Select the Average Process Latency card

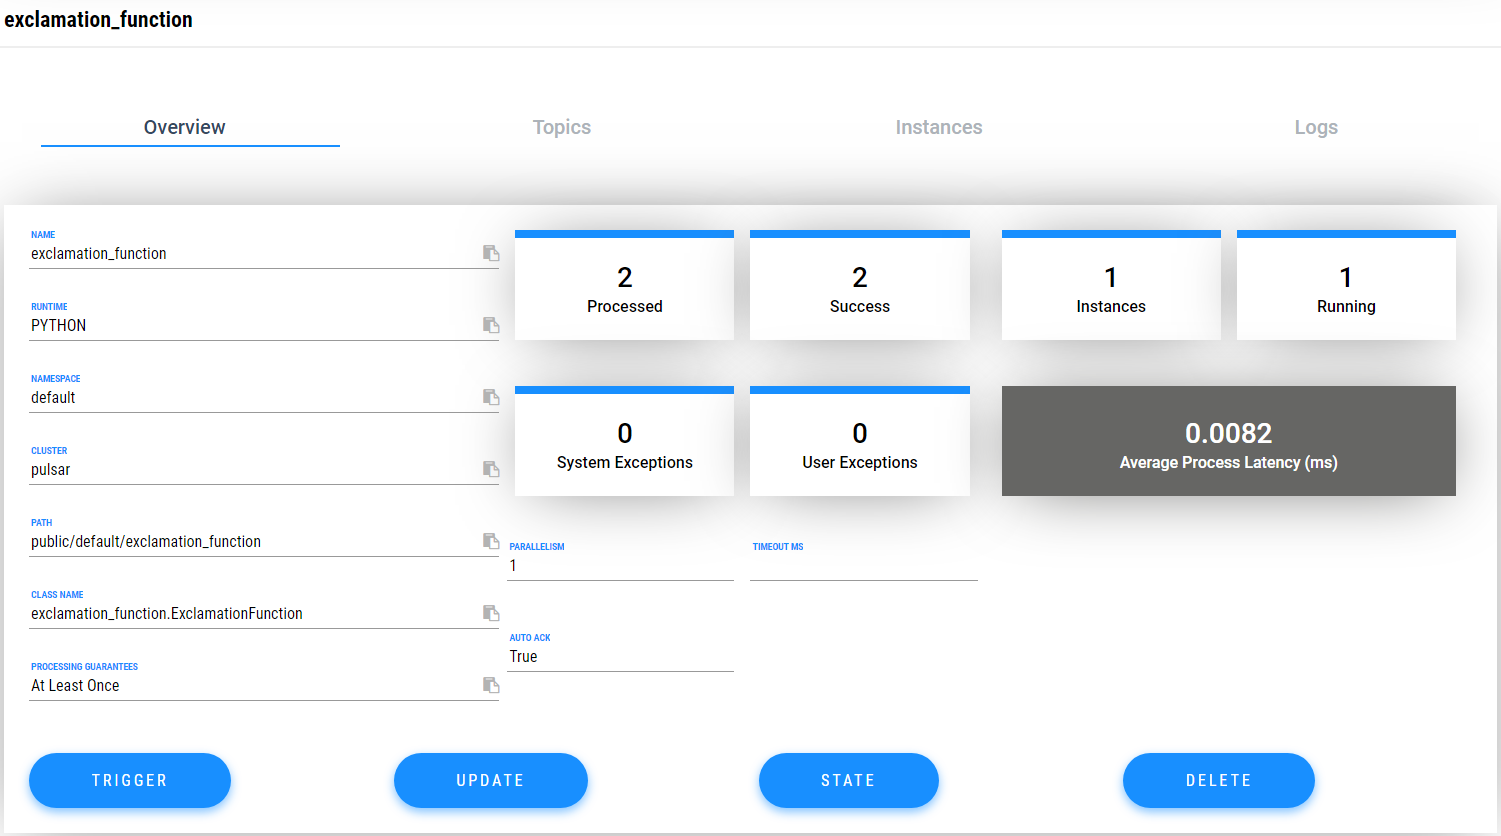(1228, 441)
